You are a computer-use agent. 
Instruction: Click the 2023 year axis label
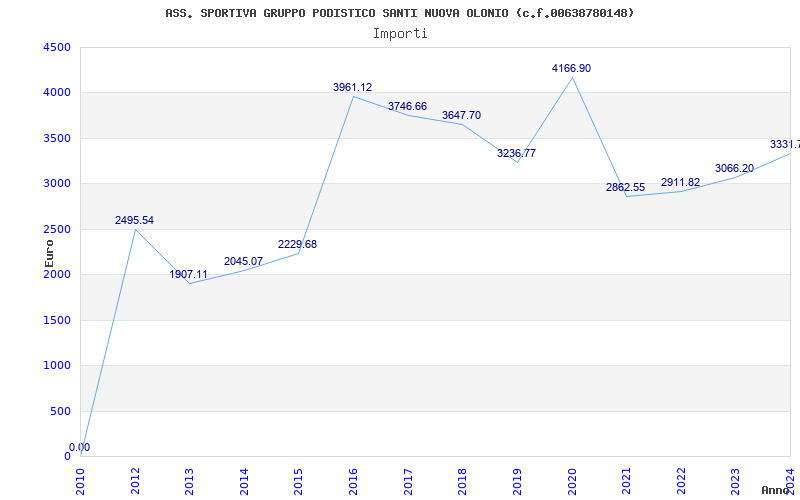736,482
